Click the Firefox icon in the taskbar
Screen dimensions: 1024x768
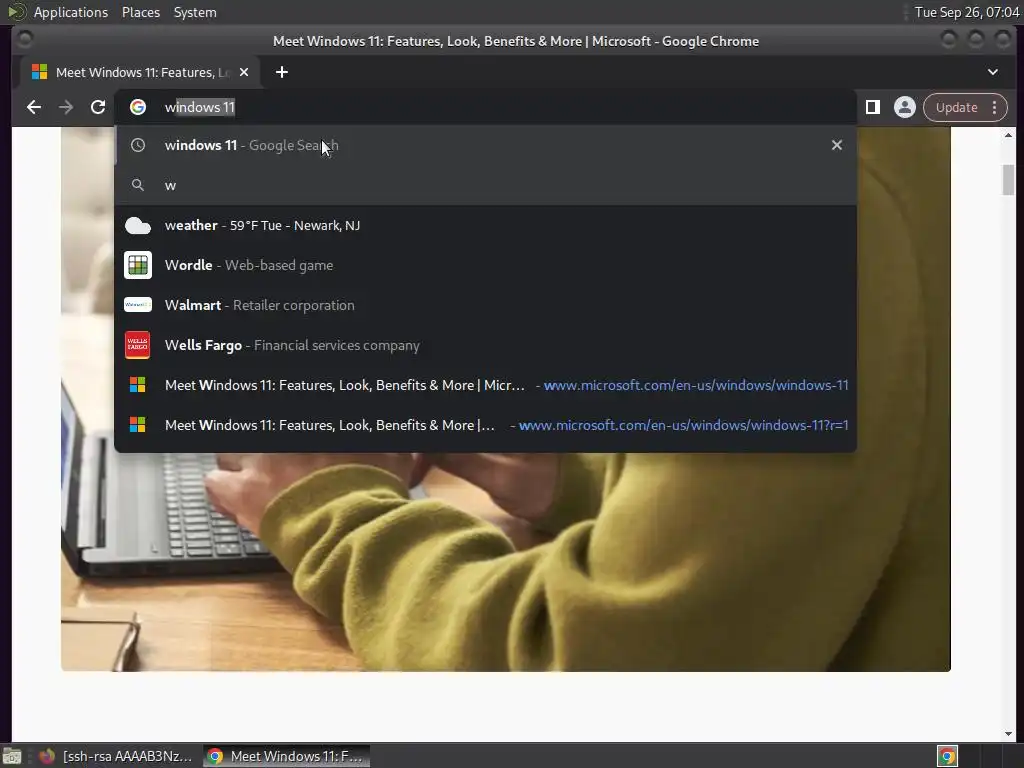47,756
